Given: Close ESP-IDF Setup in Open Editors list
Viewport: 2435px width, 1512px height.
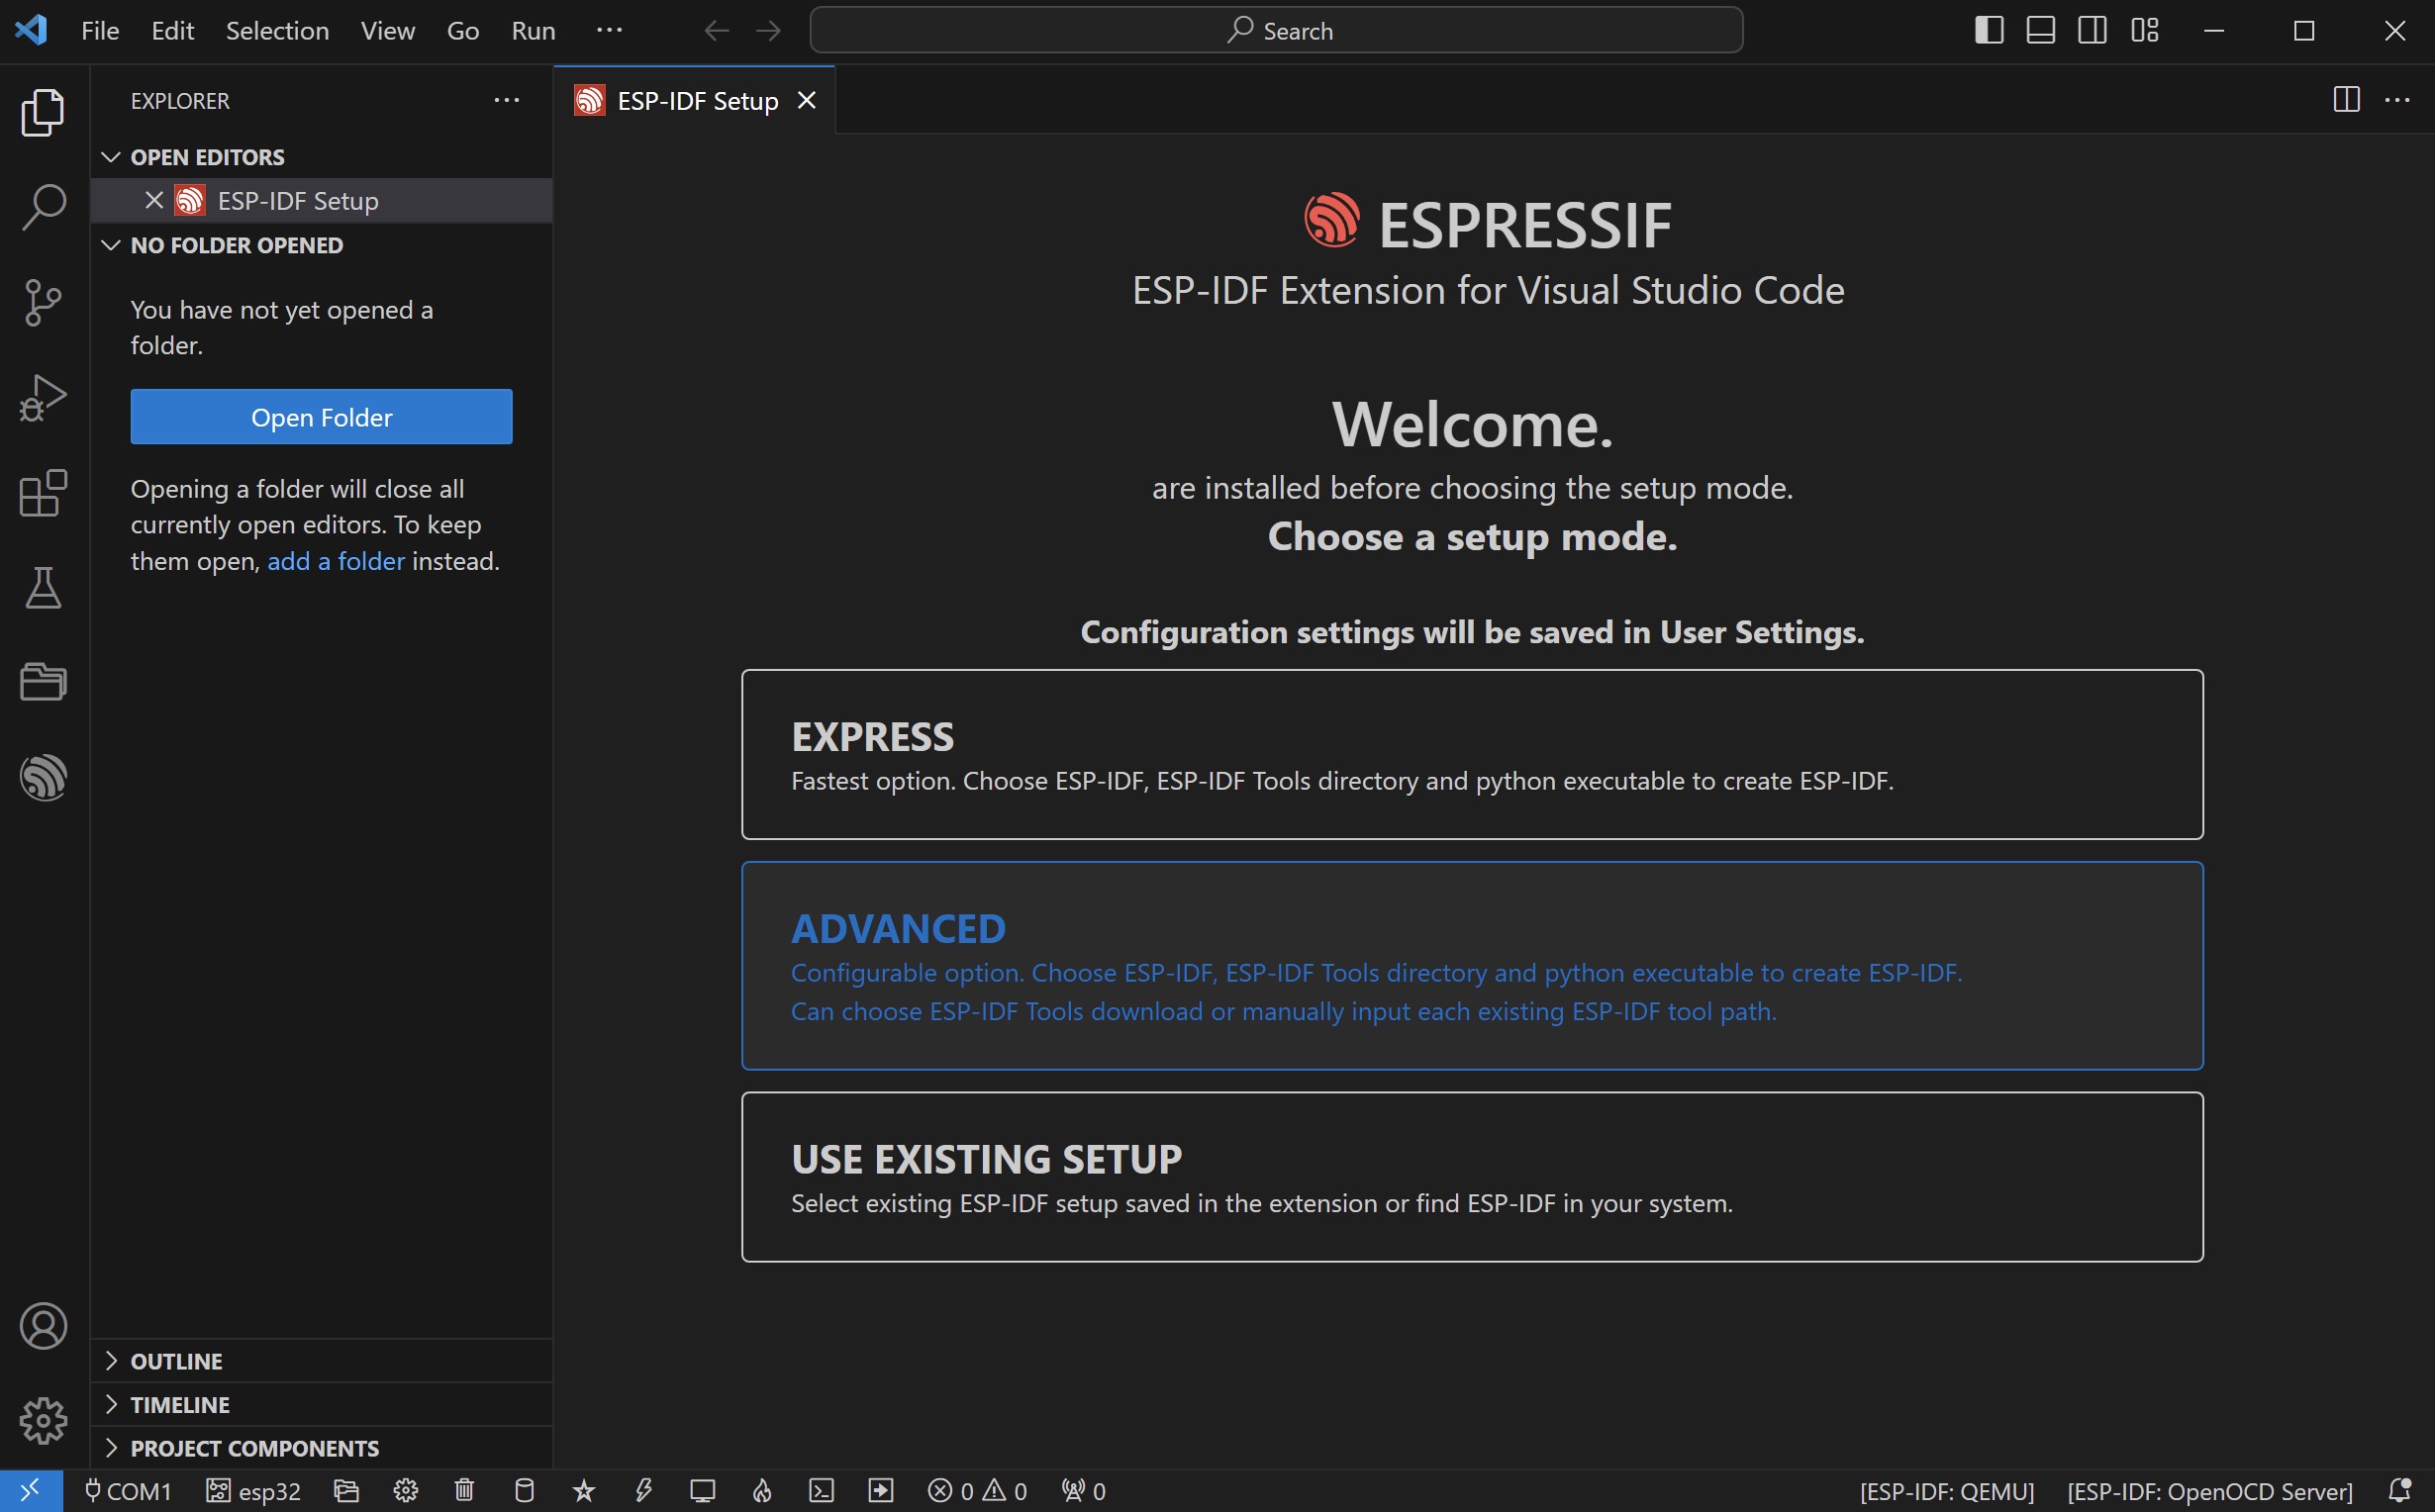Looking at the screenshot, I should click(x=154, y=200).
